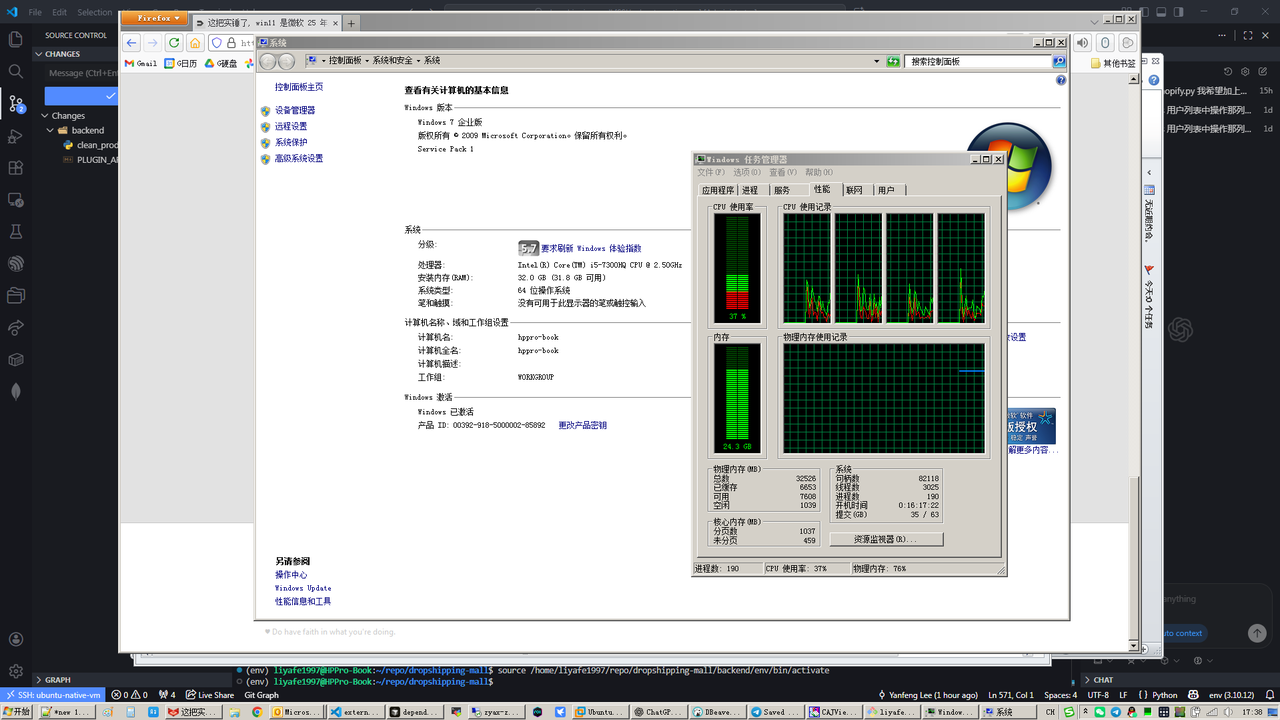This screenshot has width=1280, height=720.
Task: Open the Explorer view in VS Code
Action: tap(15, 39)
